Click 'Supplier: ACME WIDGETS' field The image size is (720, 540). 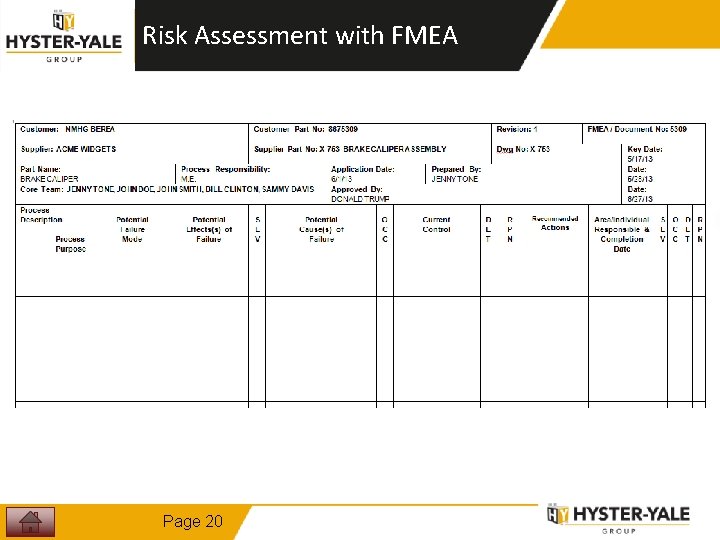tap(68, 149)
